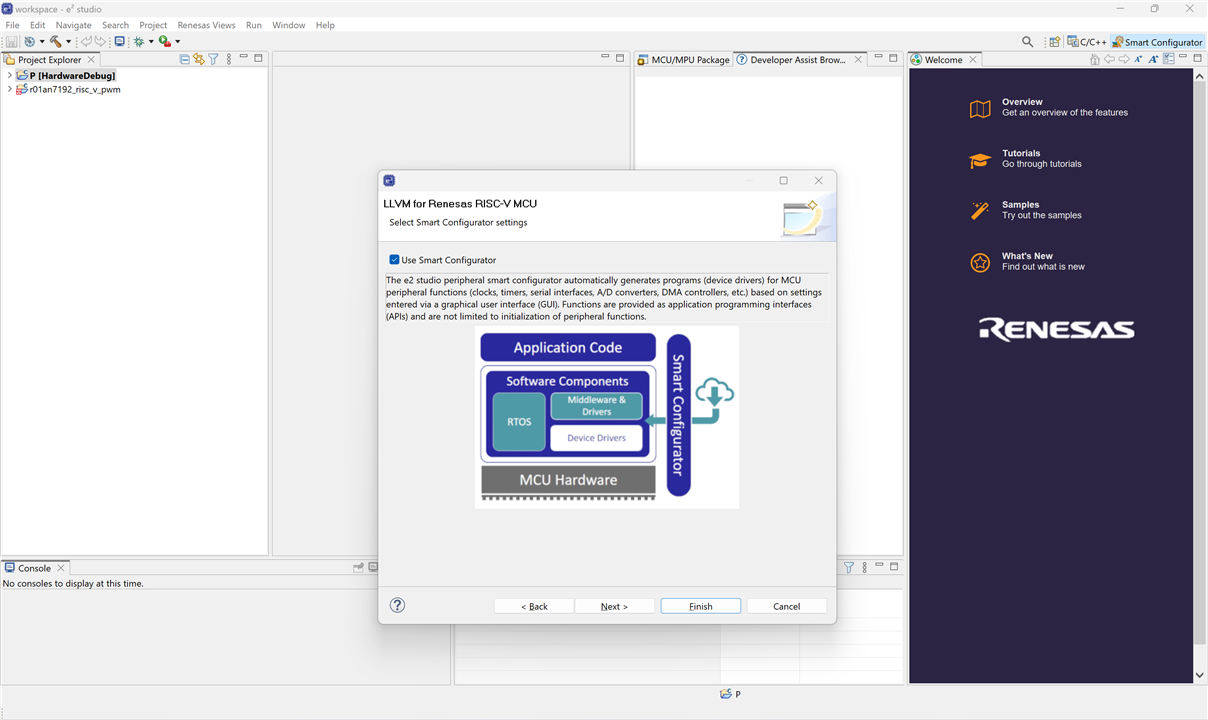The width and height of the screenshot is (1208, 720).
Task: Click the search magnifier in toolbar
Action: (x=1027, y=42)
